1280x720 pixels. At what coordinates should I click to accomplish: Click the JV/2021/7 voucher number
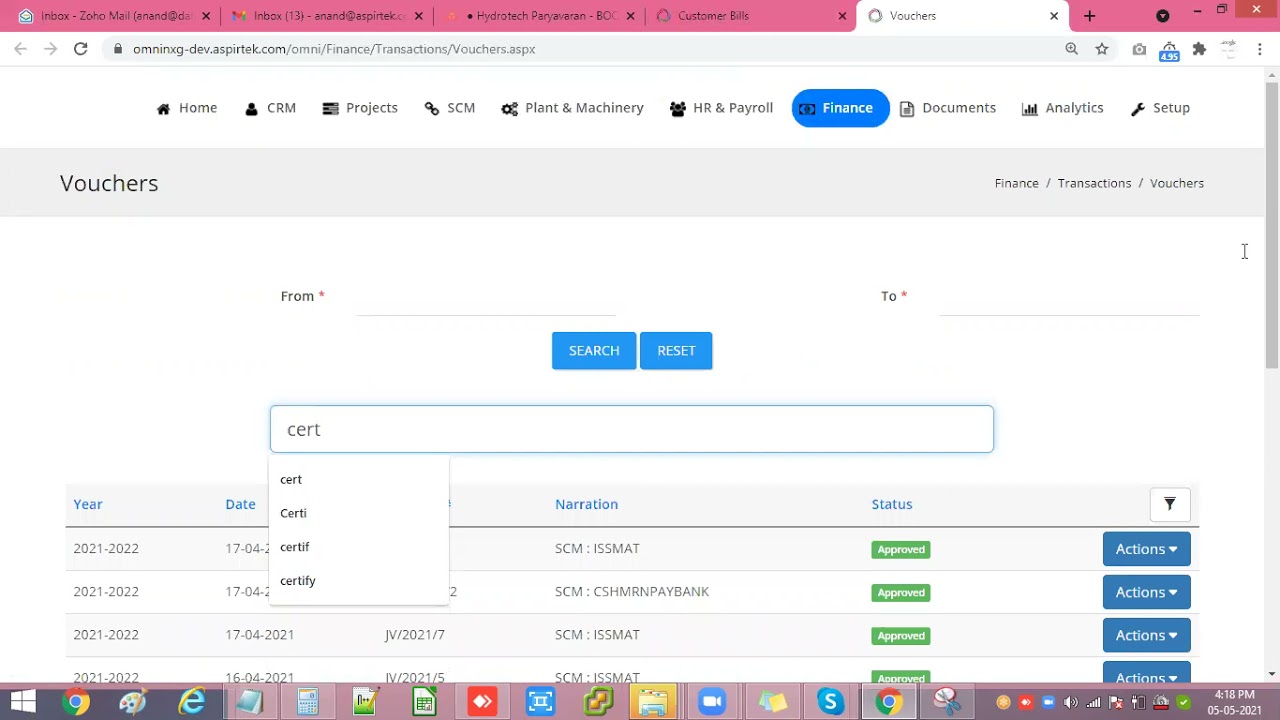[x=415, y=635]
